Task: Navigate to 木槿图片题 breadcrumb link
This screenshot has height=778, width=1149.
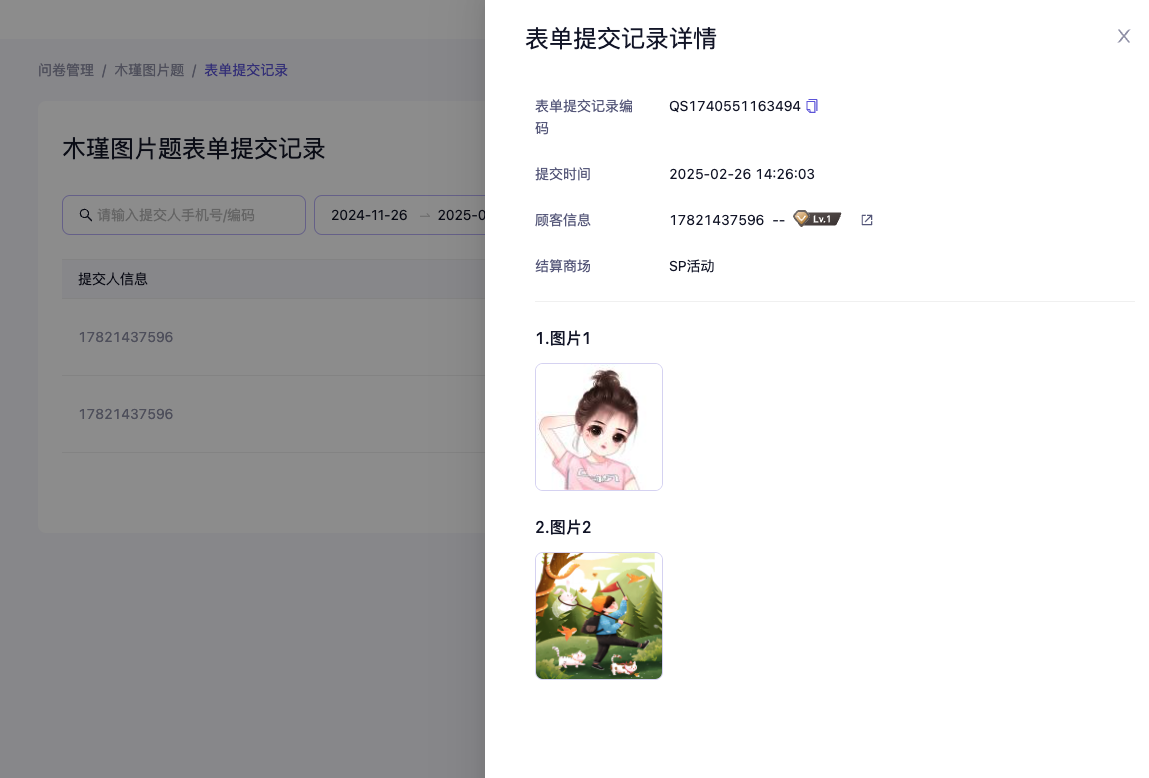Action: (x=149, y=70)
